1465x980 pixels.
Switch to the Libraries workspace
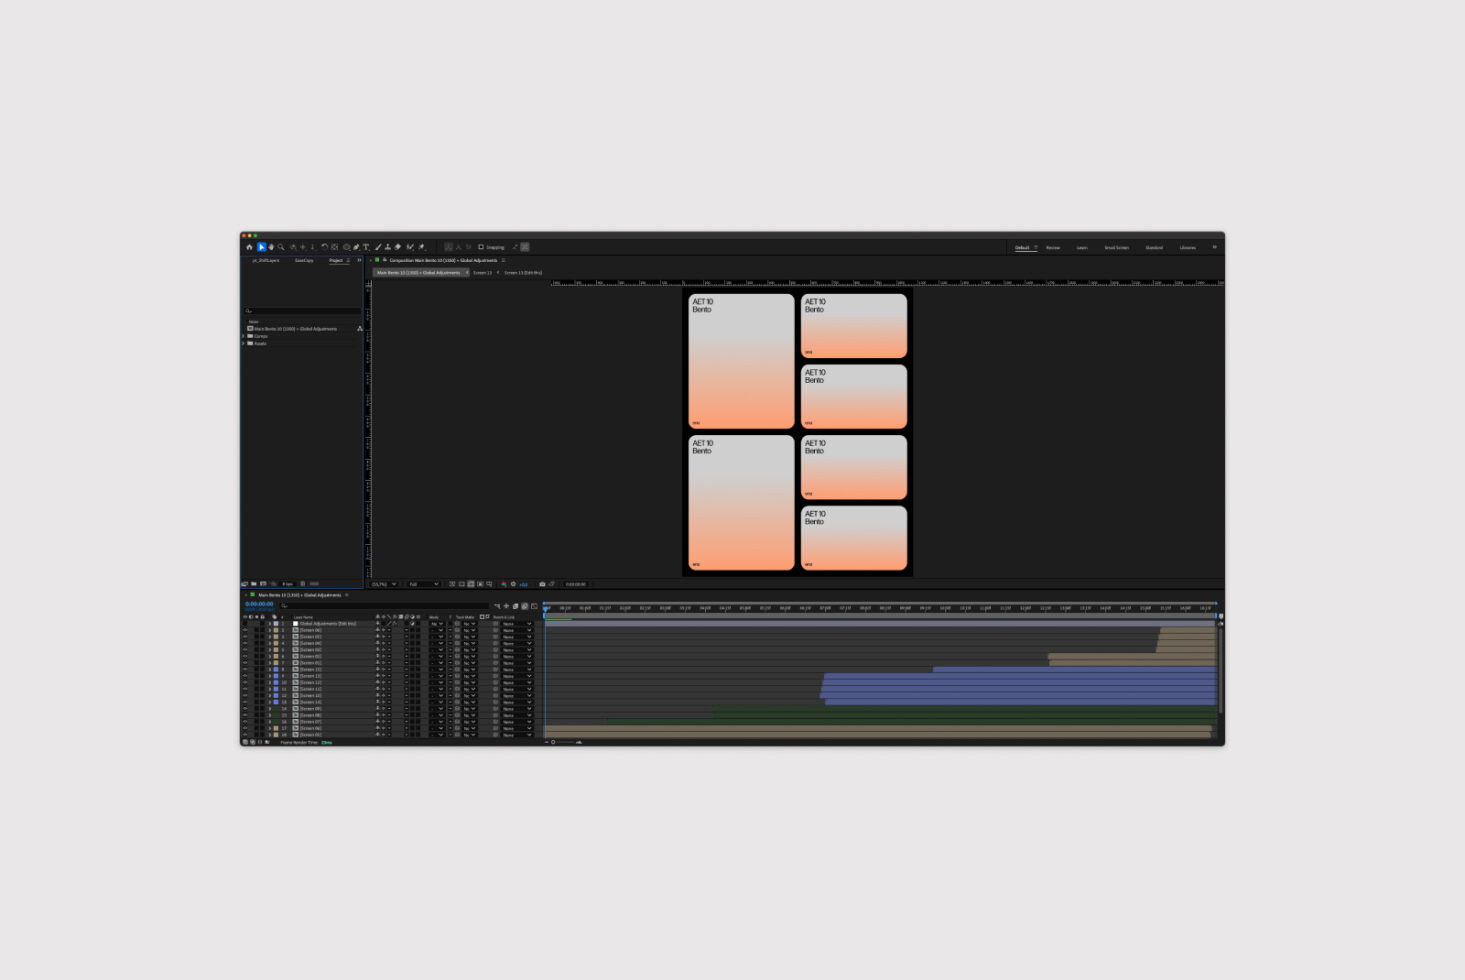pyautogui.click(x=1187, y=247)
